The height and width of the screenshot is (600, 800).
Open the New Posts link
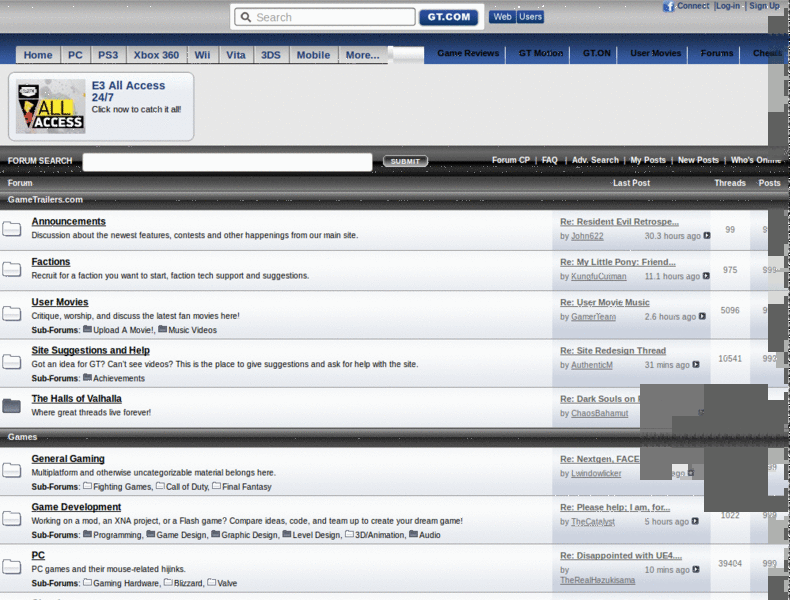(x=698, y=160)
